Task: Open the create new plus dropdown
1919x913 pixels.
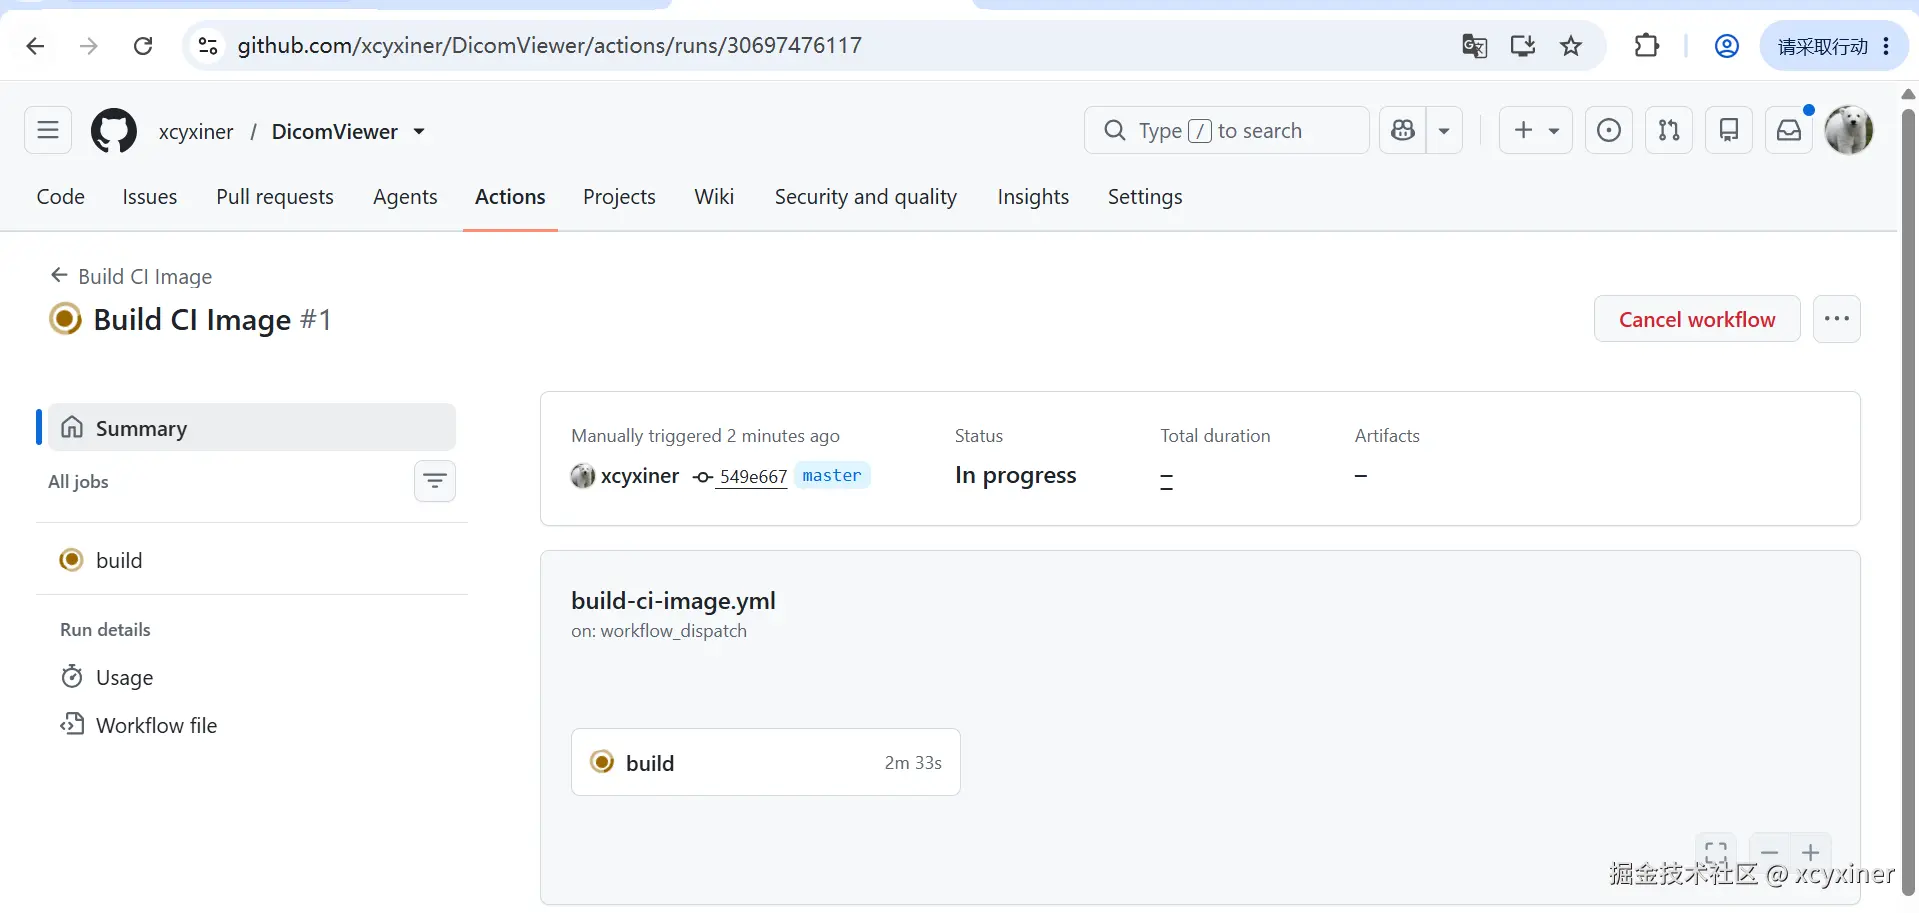Action: click(x=1536, y=130)
